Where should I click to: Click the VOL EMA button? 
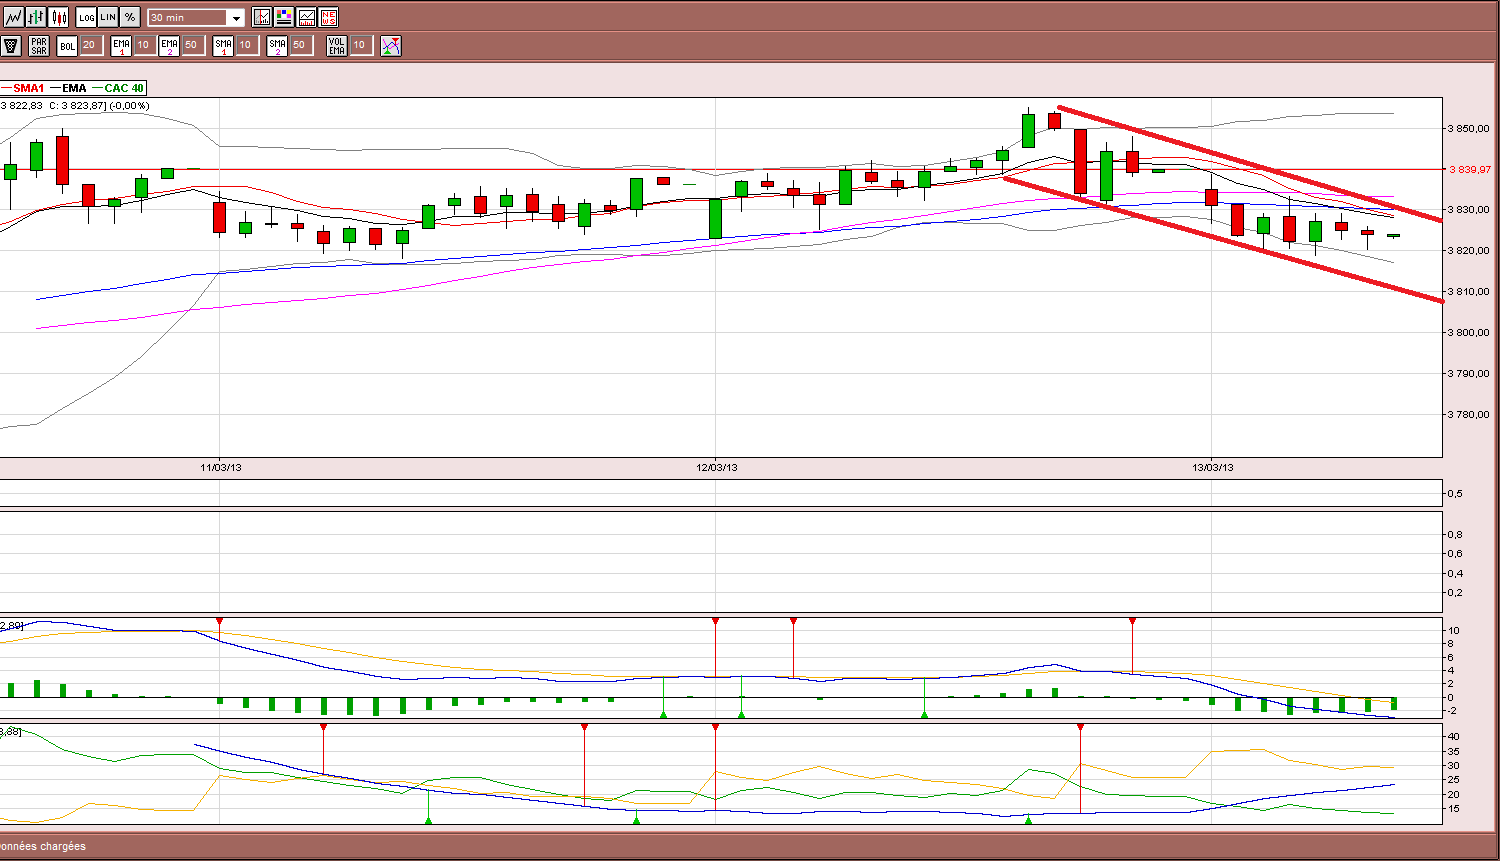pyautogui.click(x=337, y=45)
